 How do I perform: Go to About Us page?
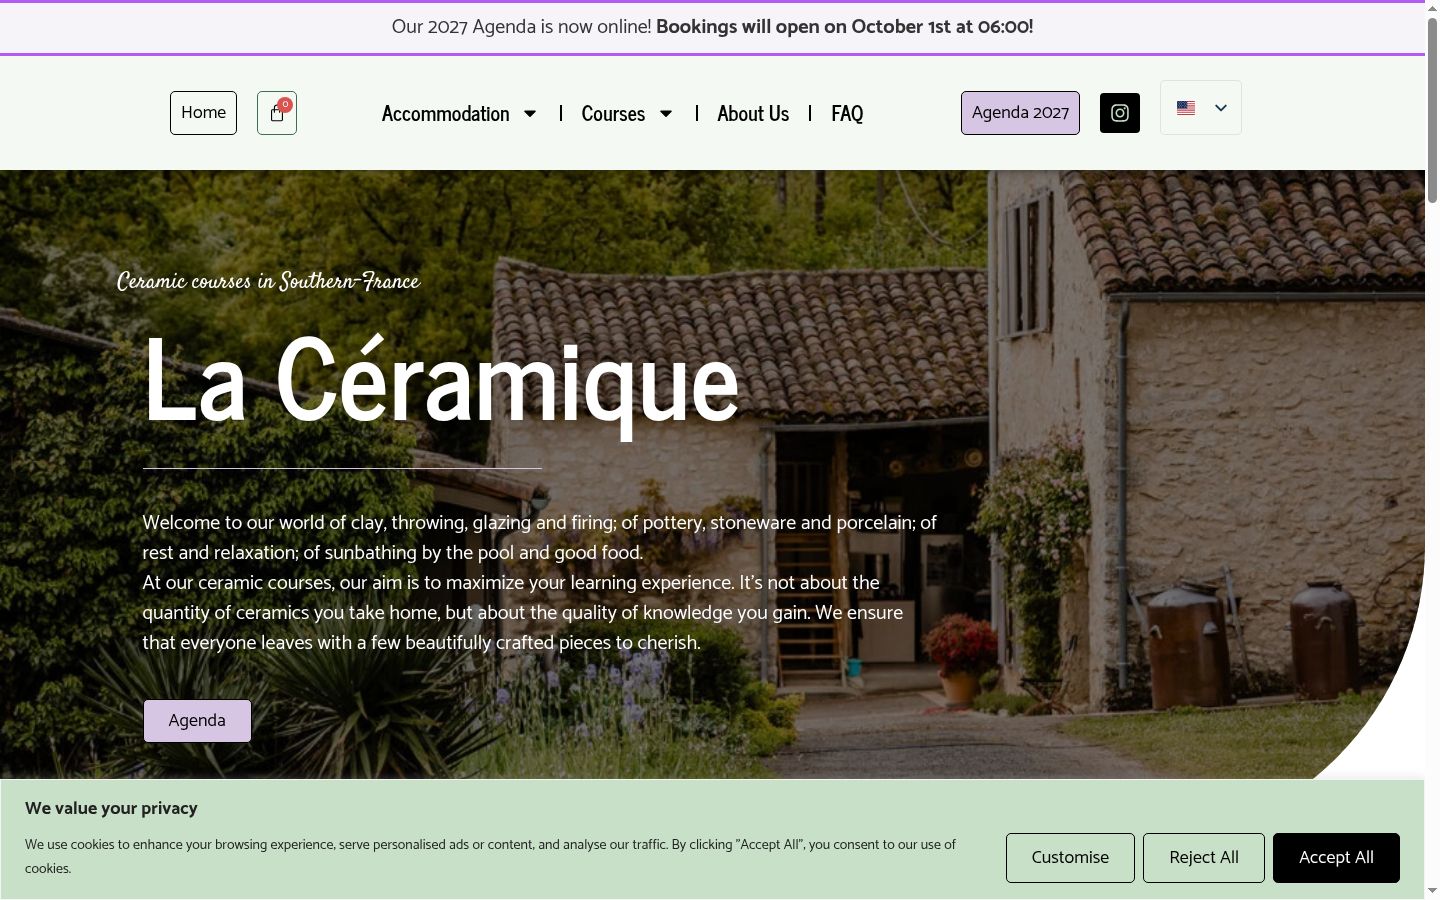click(x=753, y=114)
